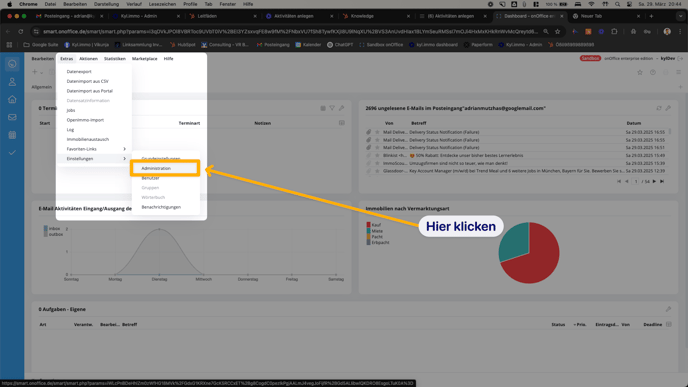Click the pencil icon in the e-mail widget
This screenshot has height=387, width=688.
[x=668, y=108]
